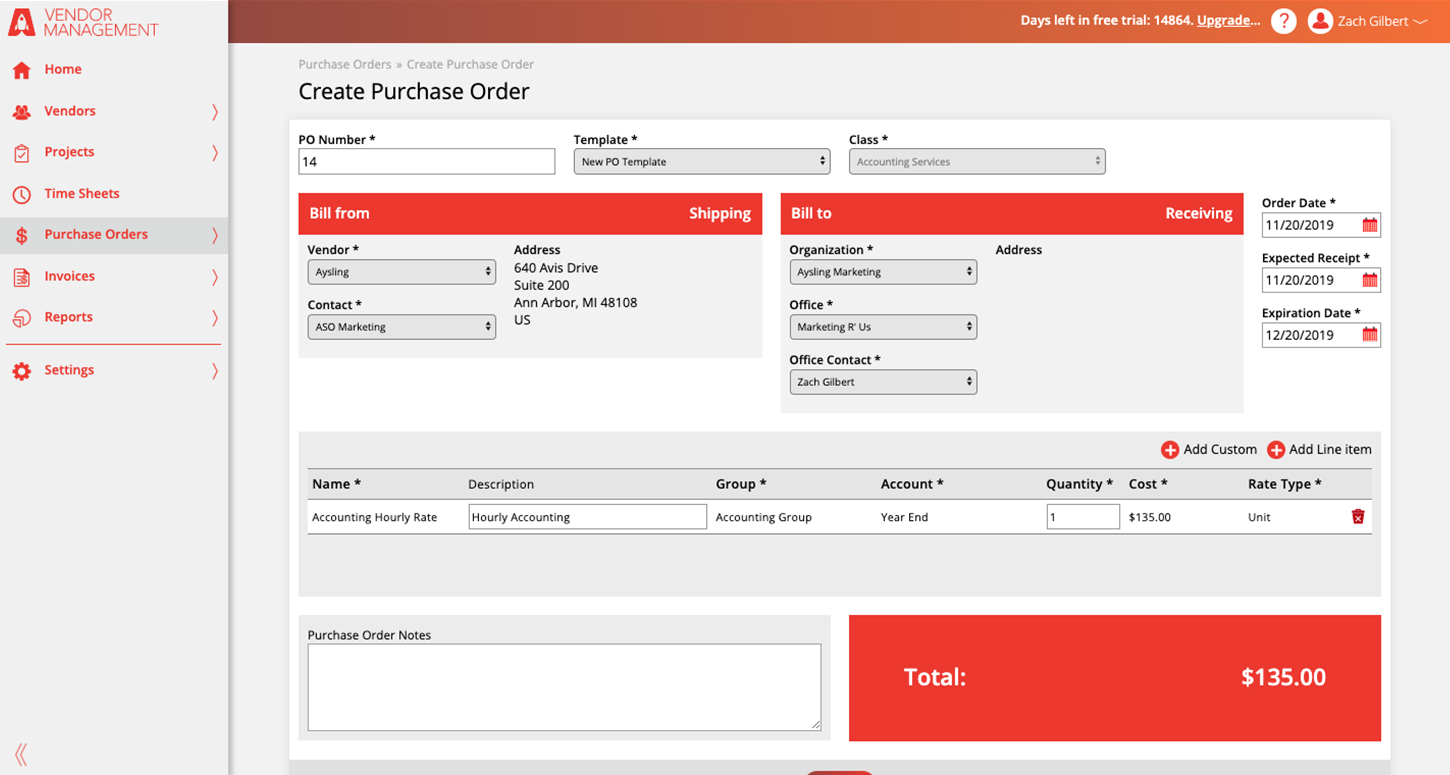Image resolution: width=1450 pixels, height=775 pixels.
Task: Click the user avatar icon
Action: [1320, 21]
